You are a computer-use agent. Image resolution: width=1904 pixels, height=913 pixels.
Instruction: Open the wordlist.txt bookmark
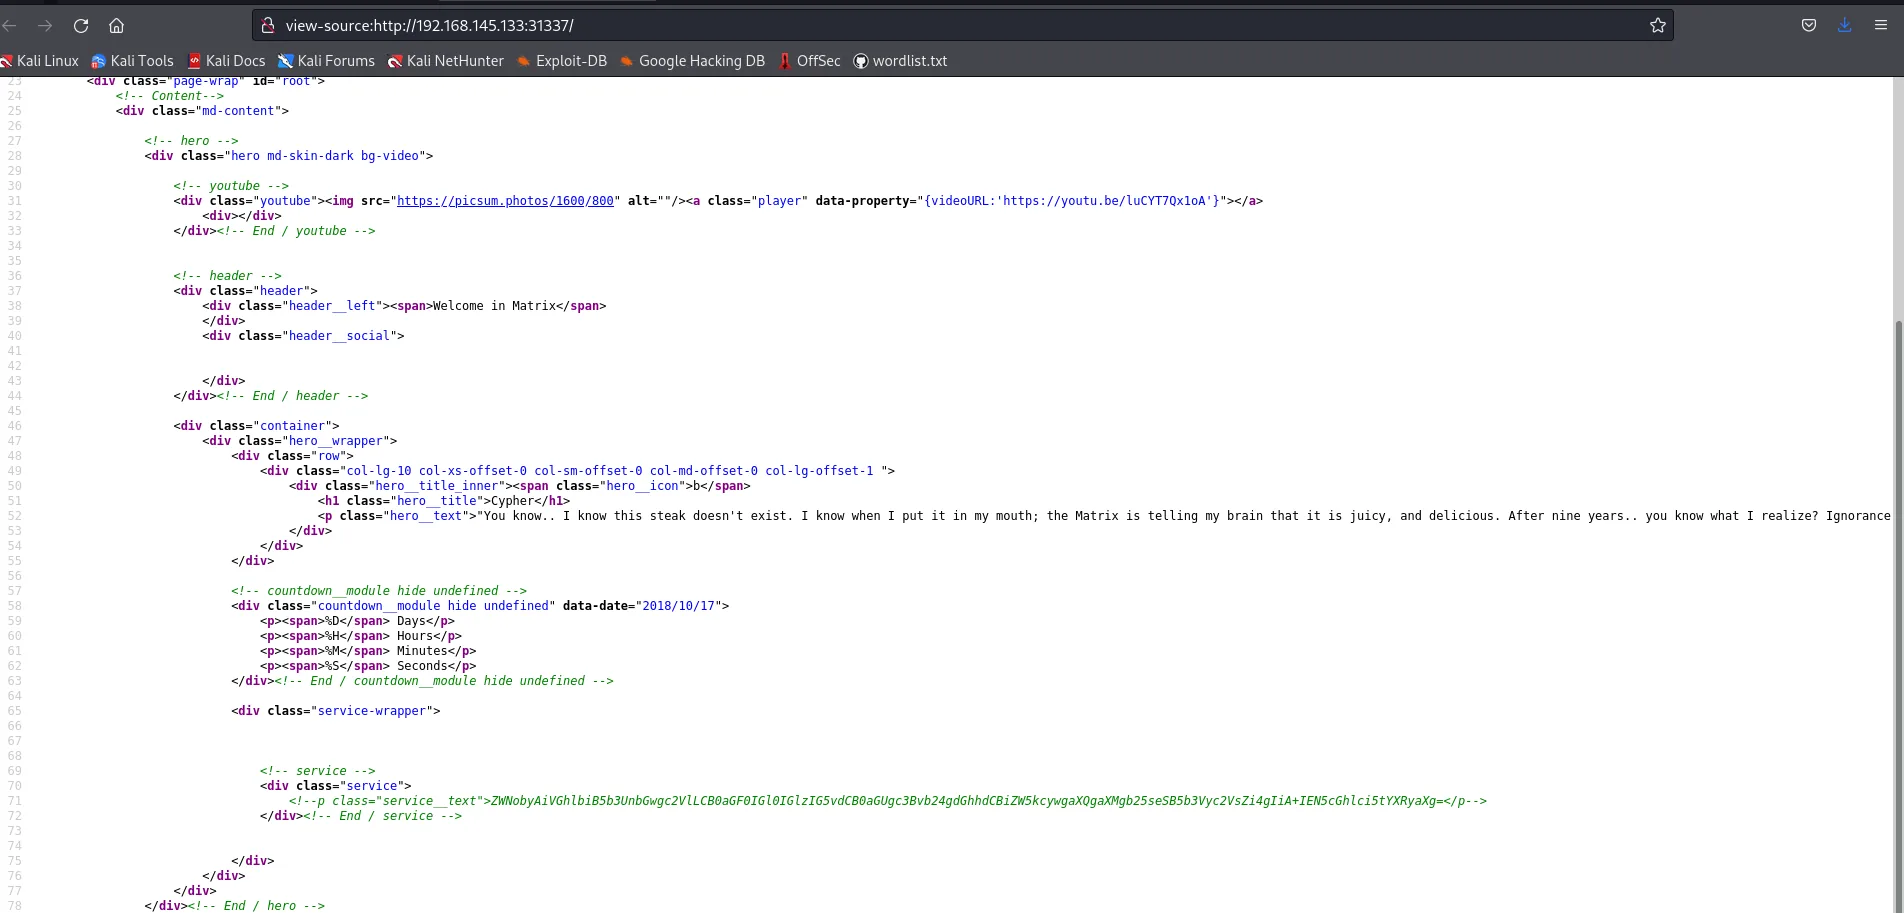click(900, 61)
